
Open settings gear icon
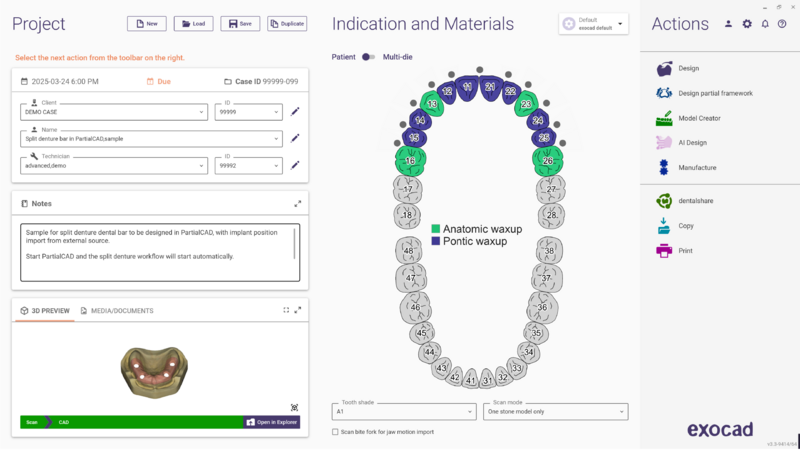click(x=747, y=24)
